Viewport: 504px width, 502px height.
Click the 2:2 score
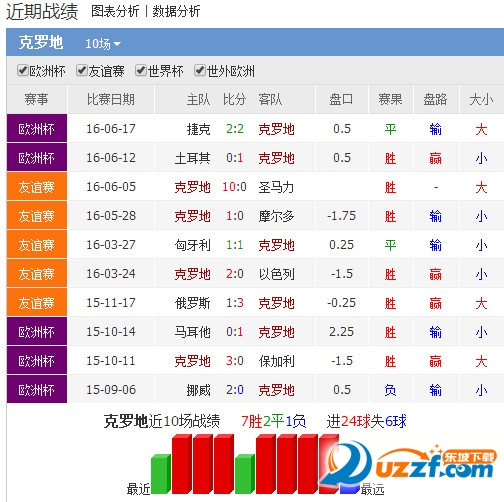(235, 129)
